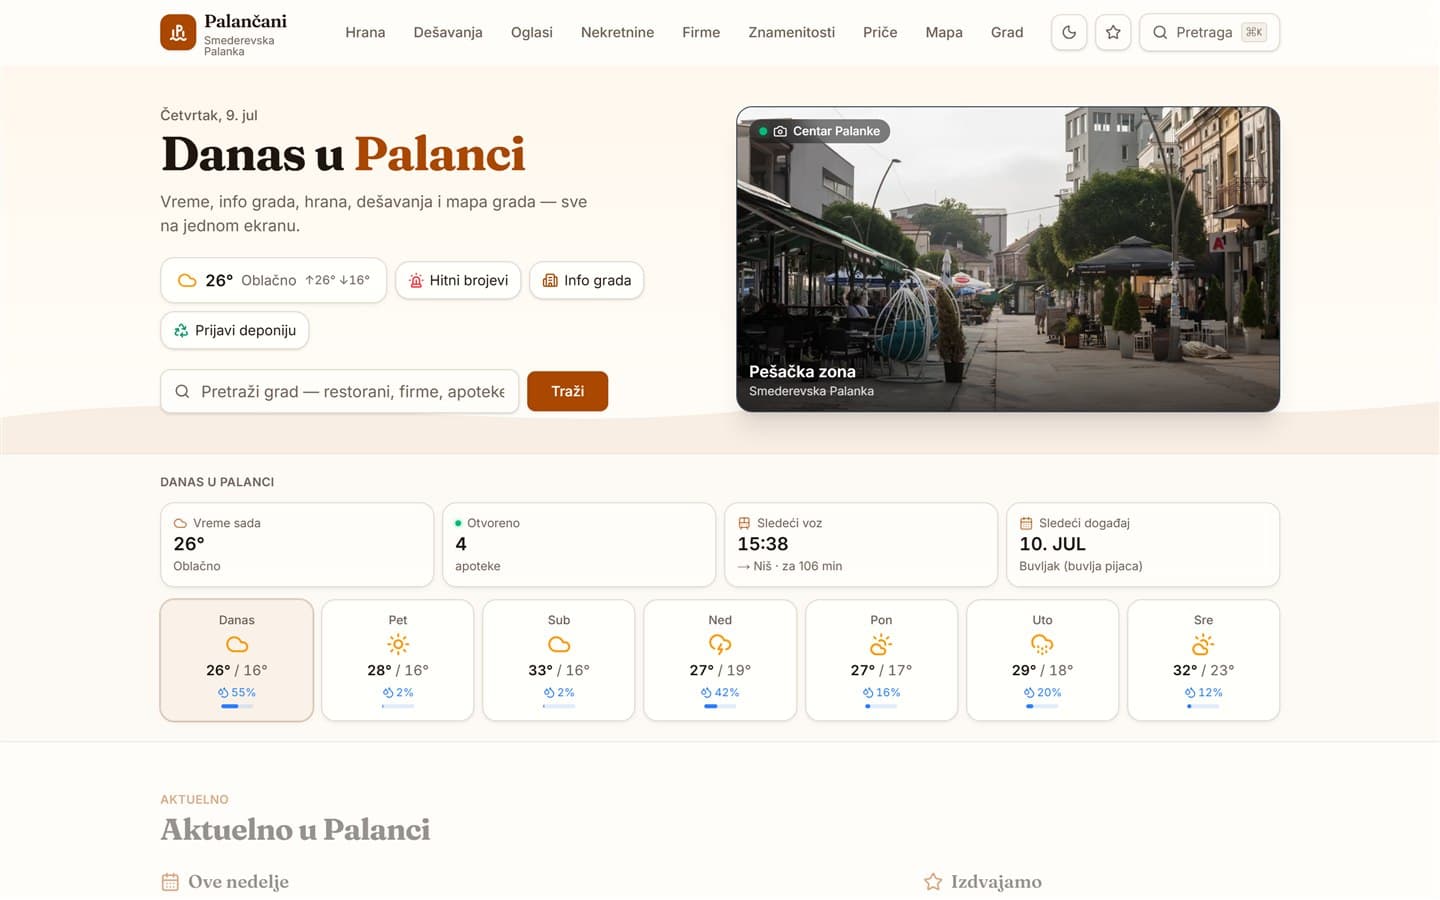This screenshot has width=1440, height=900.
Task: Open the Mapa page
Action: [944, 32]
